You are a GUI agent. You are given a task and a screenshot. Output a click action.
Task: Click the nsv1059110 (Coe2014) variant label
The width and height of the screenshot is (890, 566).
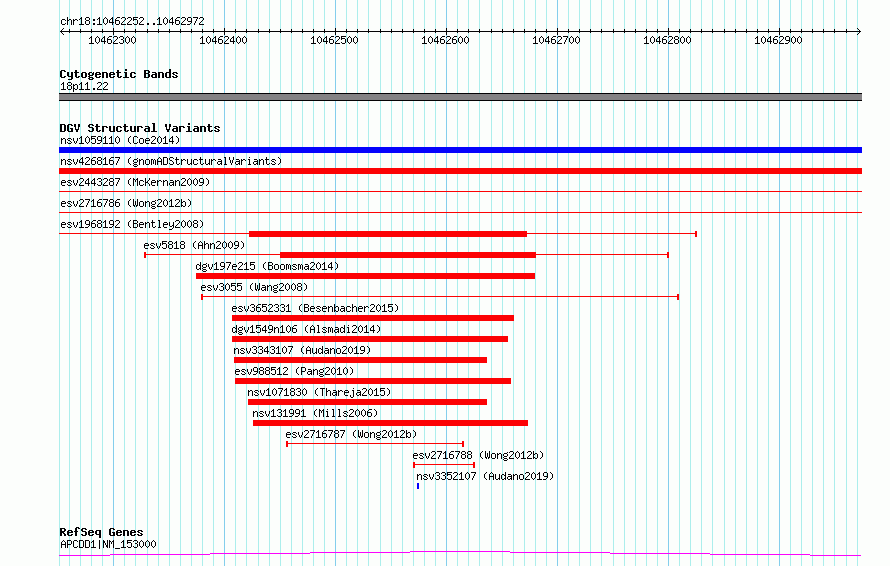pyautogui.click(x=120, y=140)
